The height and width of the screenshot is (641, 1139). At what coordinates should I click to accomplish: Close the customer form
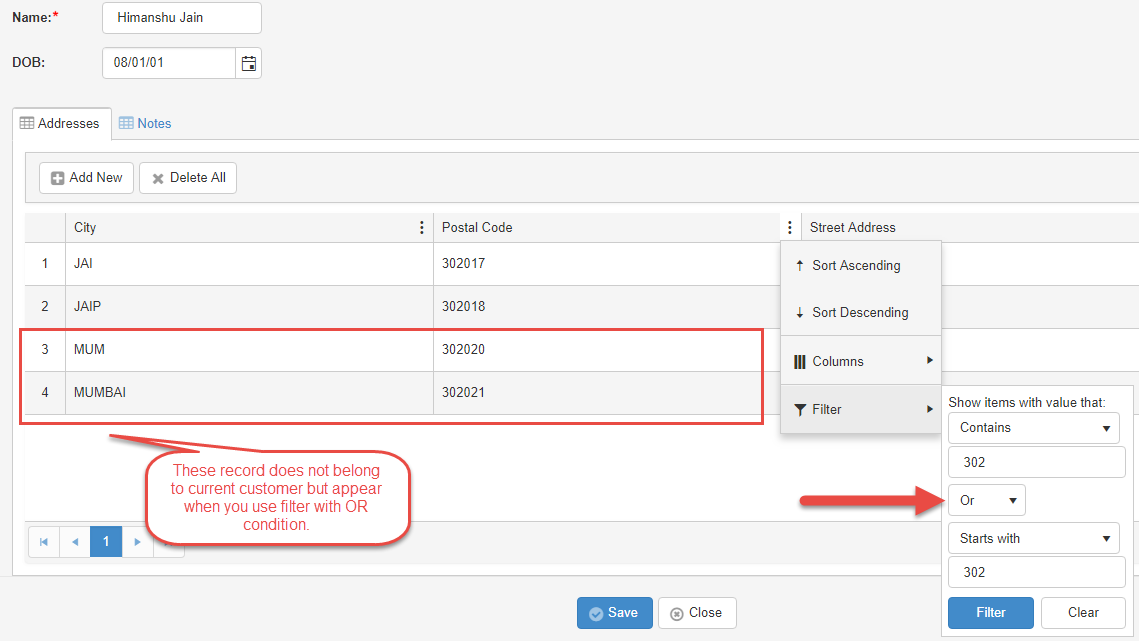(697, 613)
